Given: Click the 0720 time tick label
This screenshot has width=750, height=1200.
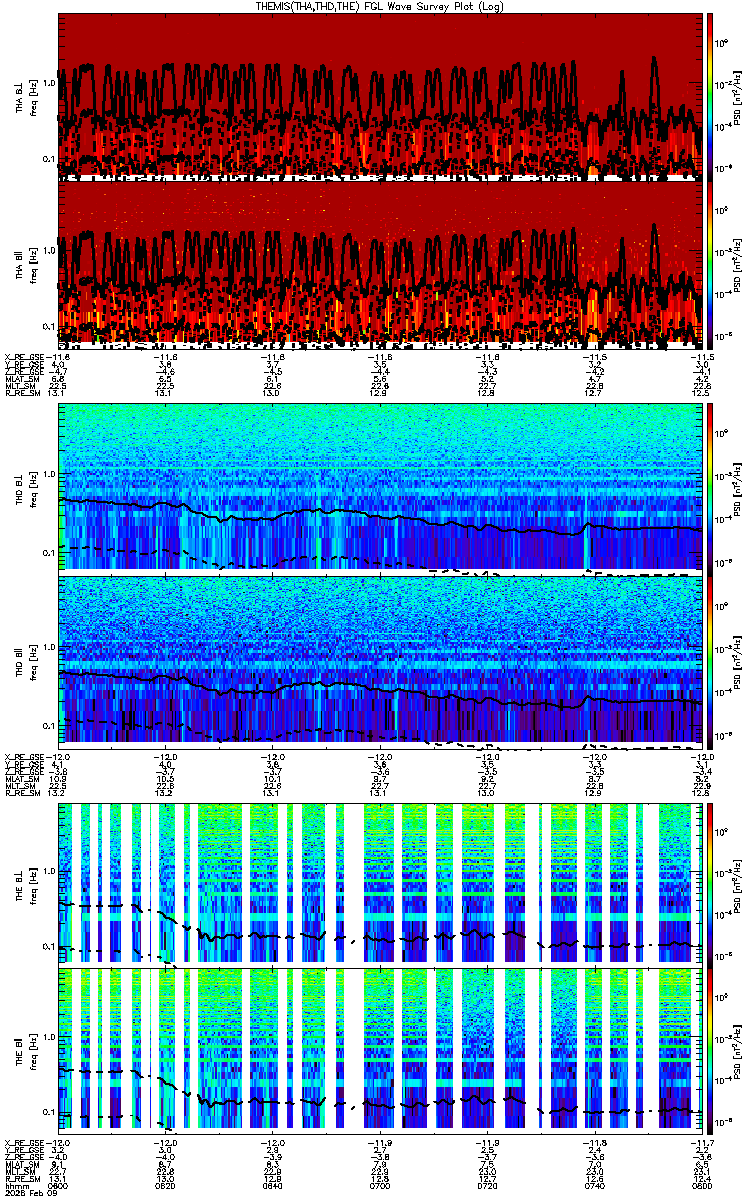Looking at the screenshot, I should pos(487,1184).
